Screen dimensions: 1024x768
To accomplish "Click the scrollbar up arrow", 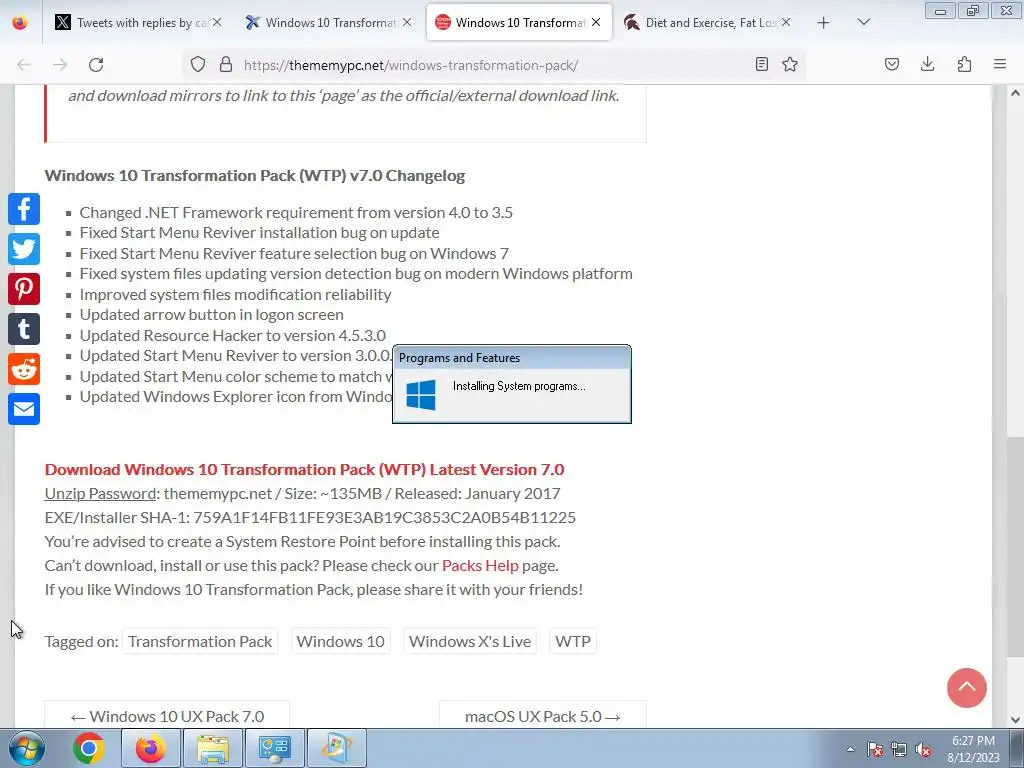I will click(x=1015, y=93).
